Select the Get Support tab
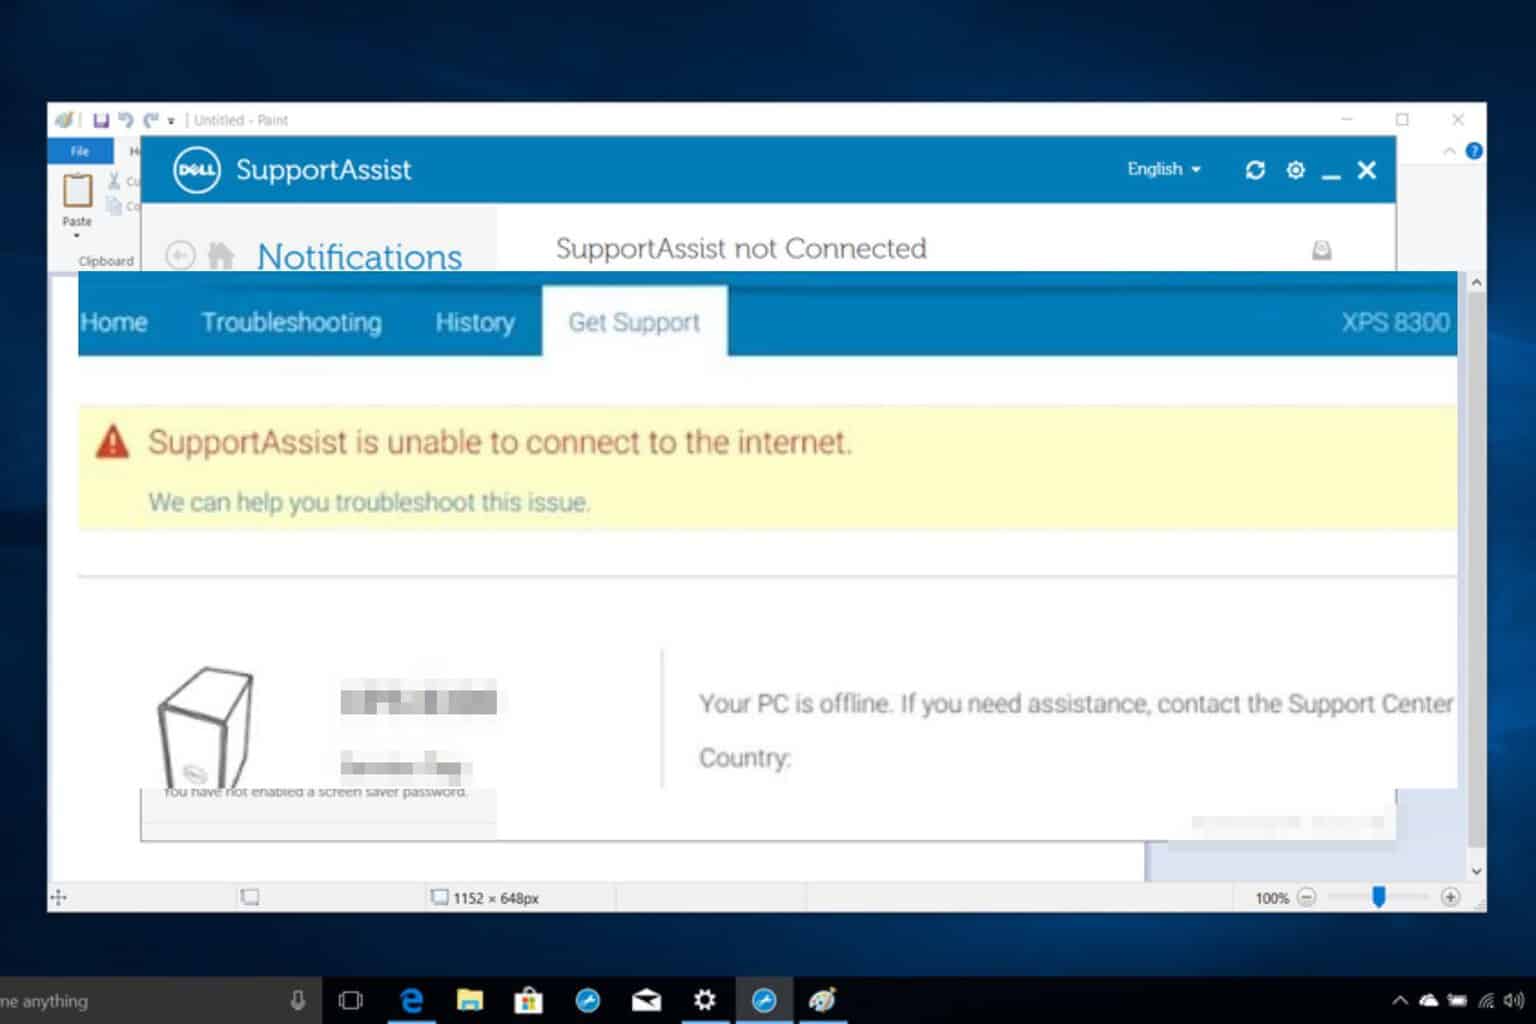Viewport: 1536px width, 1024px height. click(x=634, y=322)
